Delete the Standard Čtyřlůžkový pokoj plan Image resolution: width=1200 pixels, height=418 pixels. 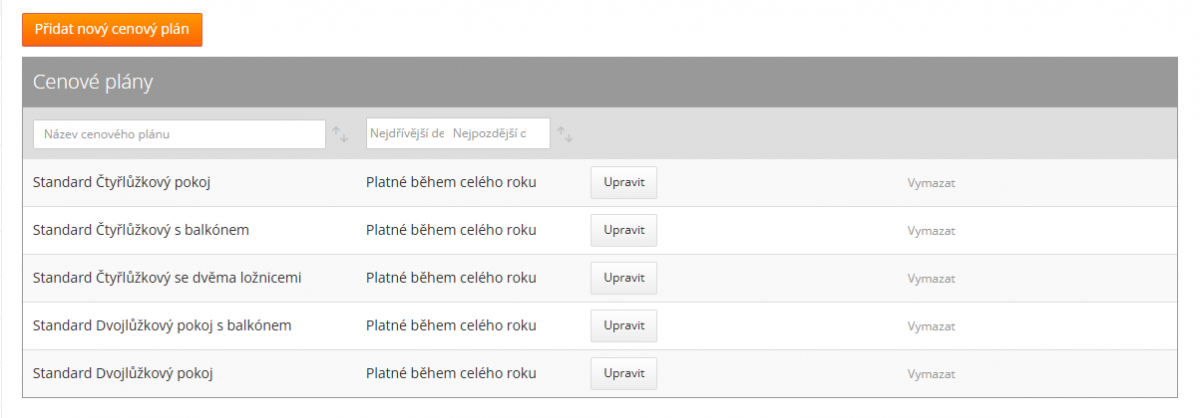(x=931, y=183)
